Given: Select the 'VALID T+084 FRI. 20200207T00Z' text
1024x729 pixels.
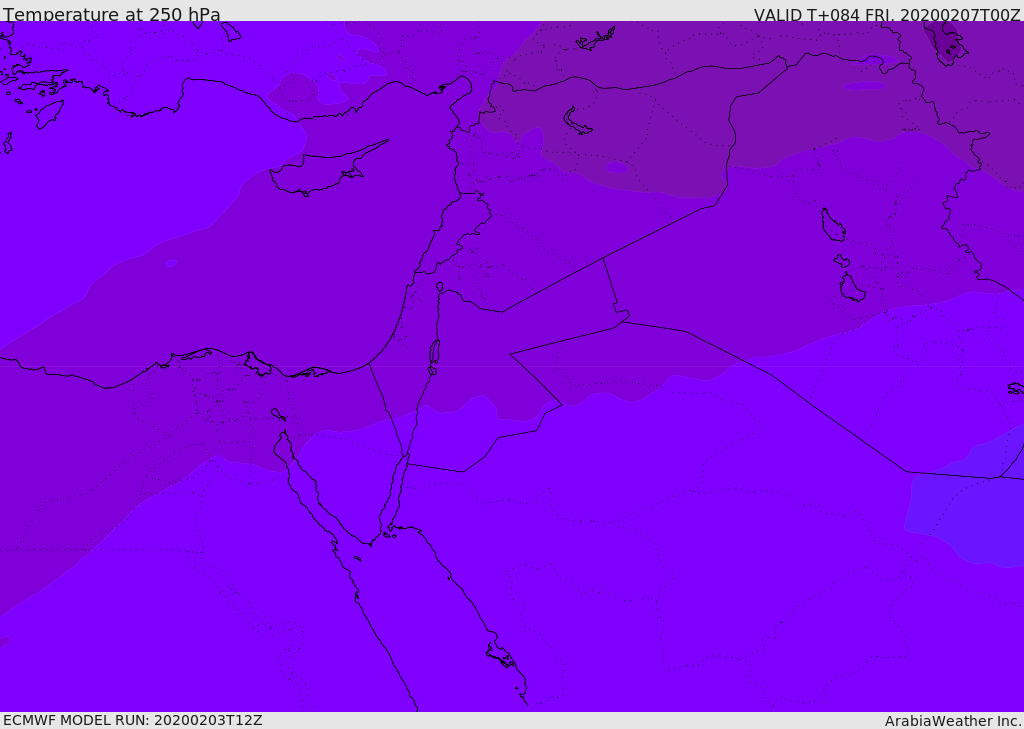Looking at the screenshot, I should 887,15.
